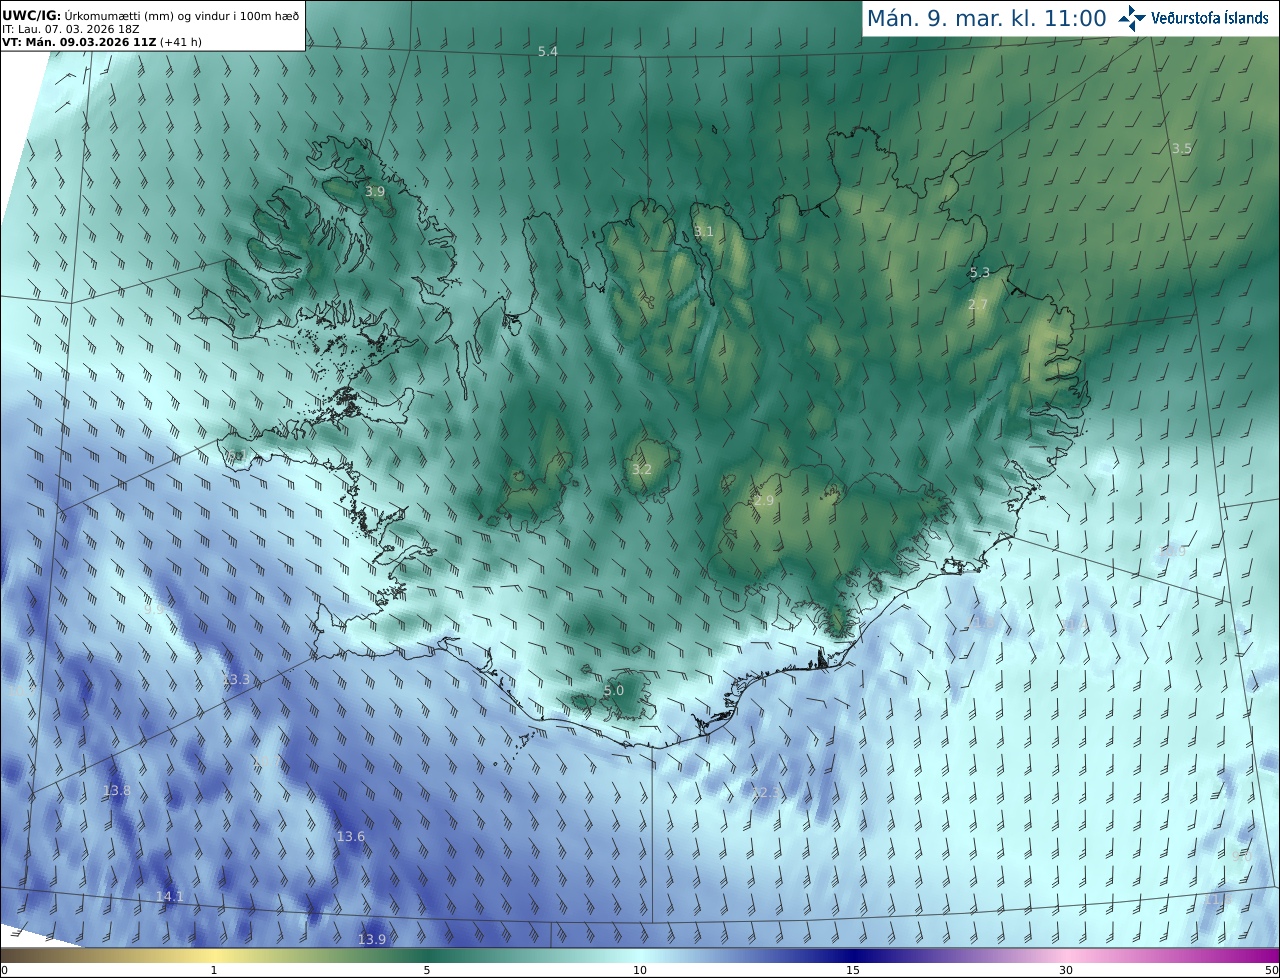Click the 10 tick on the color scale
The image size is (1280, 978).
640,970
